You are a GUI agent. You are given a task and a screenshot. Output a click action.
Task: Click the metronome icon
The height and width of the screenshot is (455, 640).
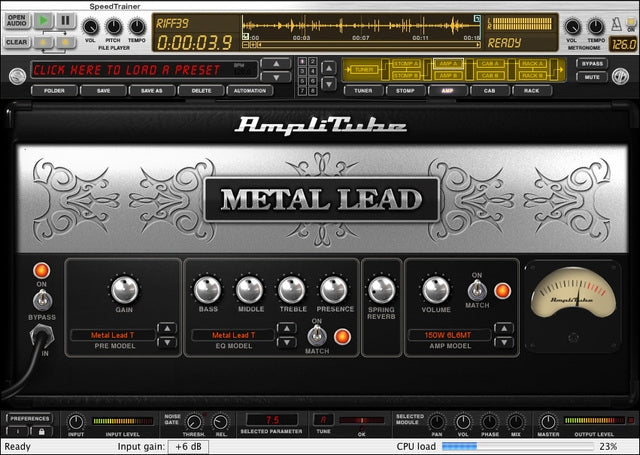[x=617, y=24]
